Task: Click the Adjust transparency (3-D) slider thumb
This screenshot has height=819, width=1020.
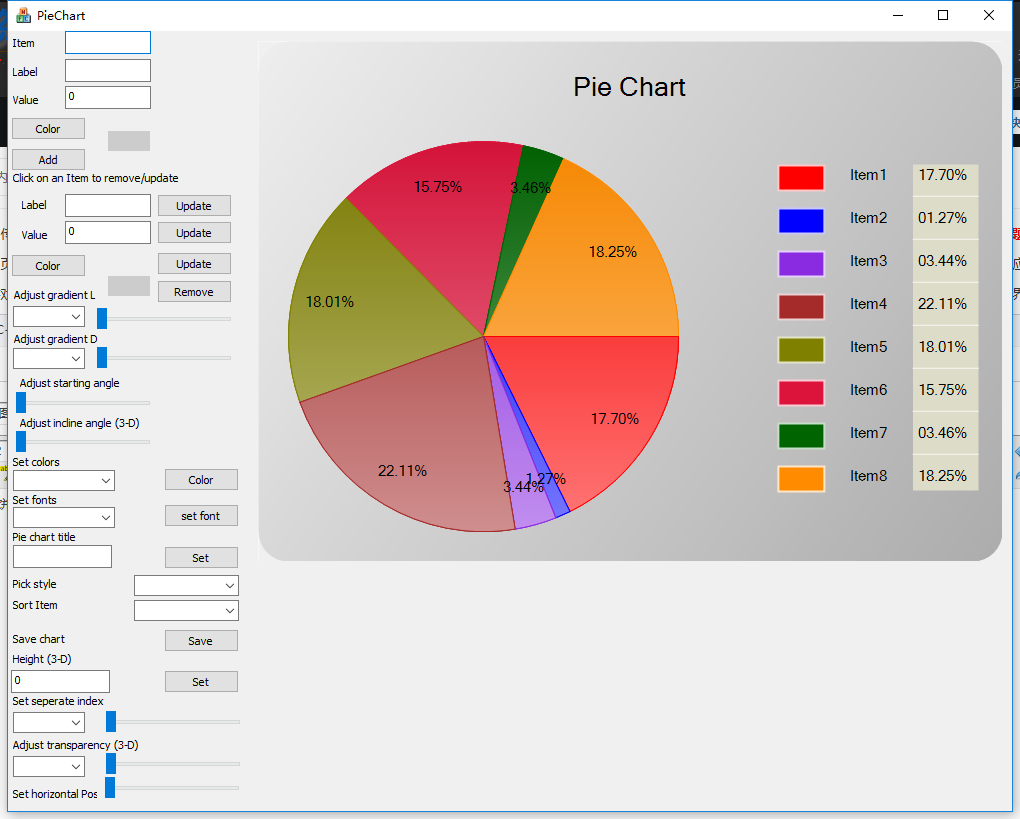Action: click(111, 764)
